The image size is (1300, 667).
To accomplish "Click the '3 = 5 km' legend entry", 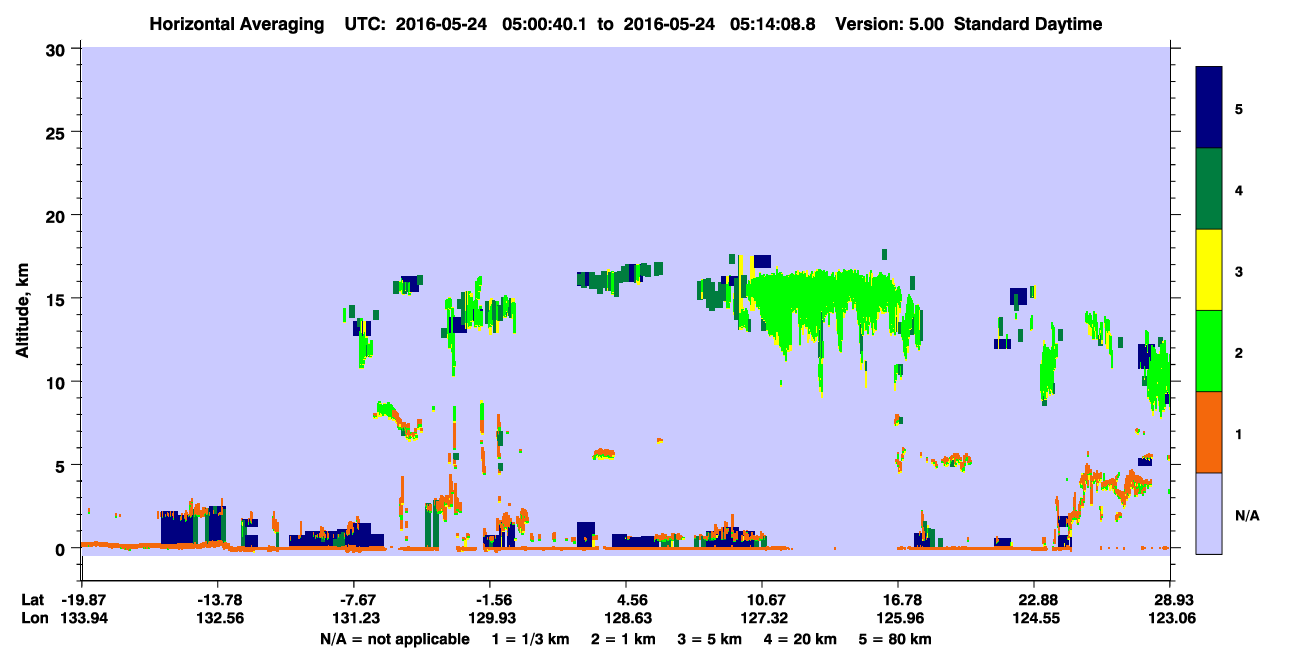I will point(711,638).
